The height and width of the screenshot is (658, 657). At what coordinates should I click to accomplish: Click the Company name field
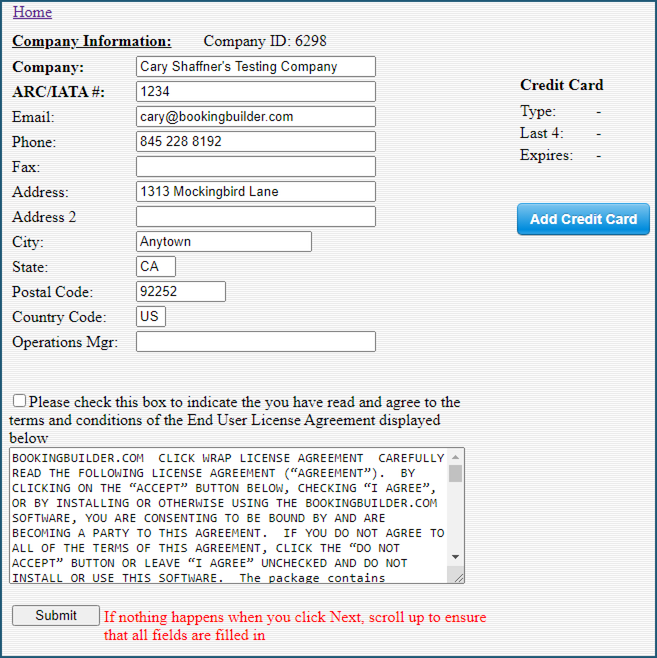click(255, 67)
